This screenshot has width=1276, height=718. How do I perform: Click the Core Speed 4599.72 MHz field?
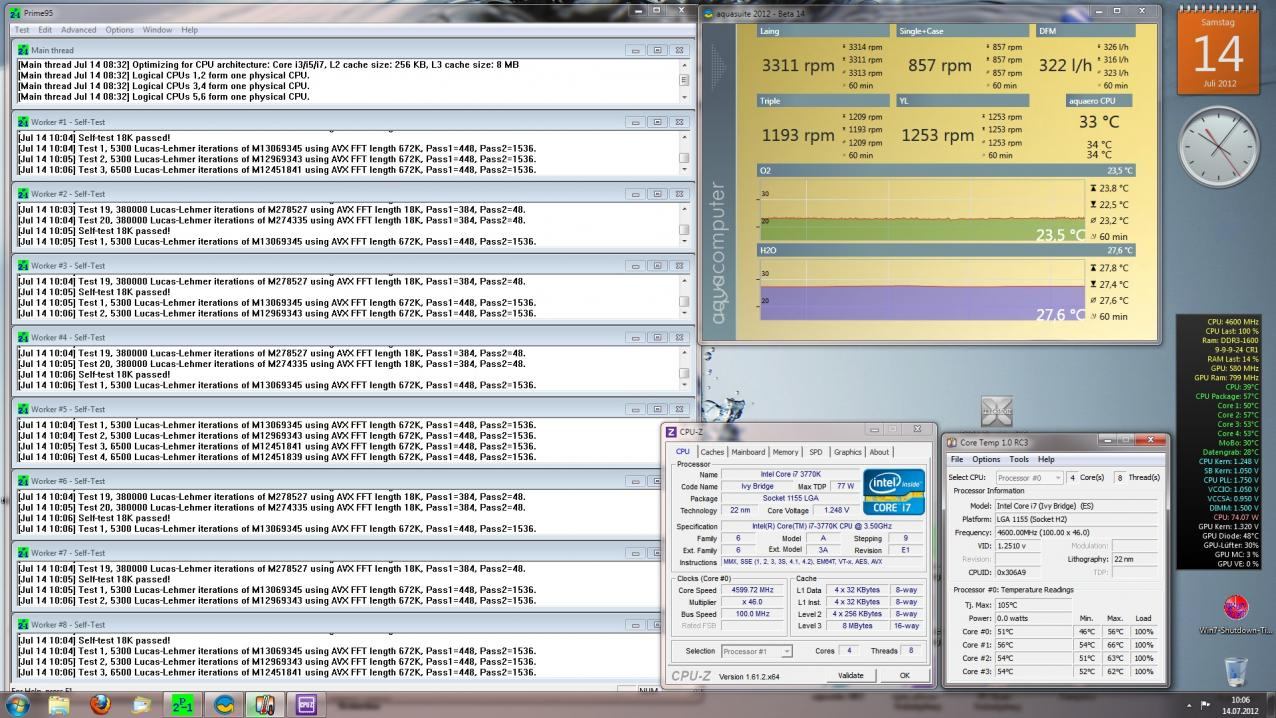(752, 590)
